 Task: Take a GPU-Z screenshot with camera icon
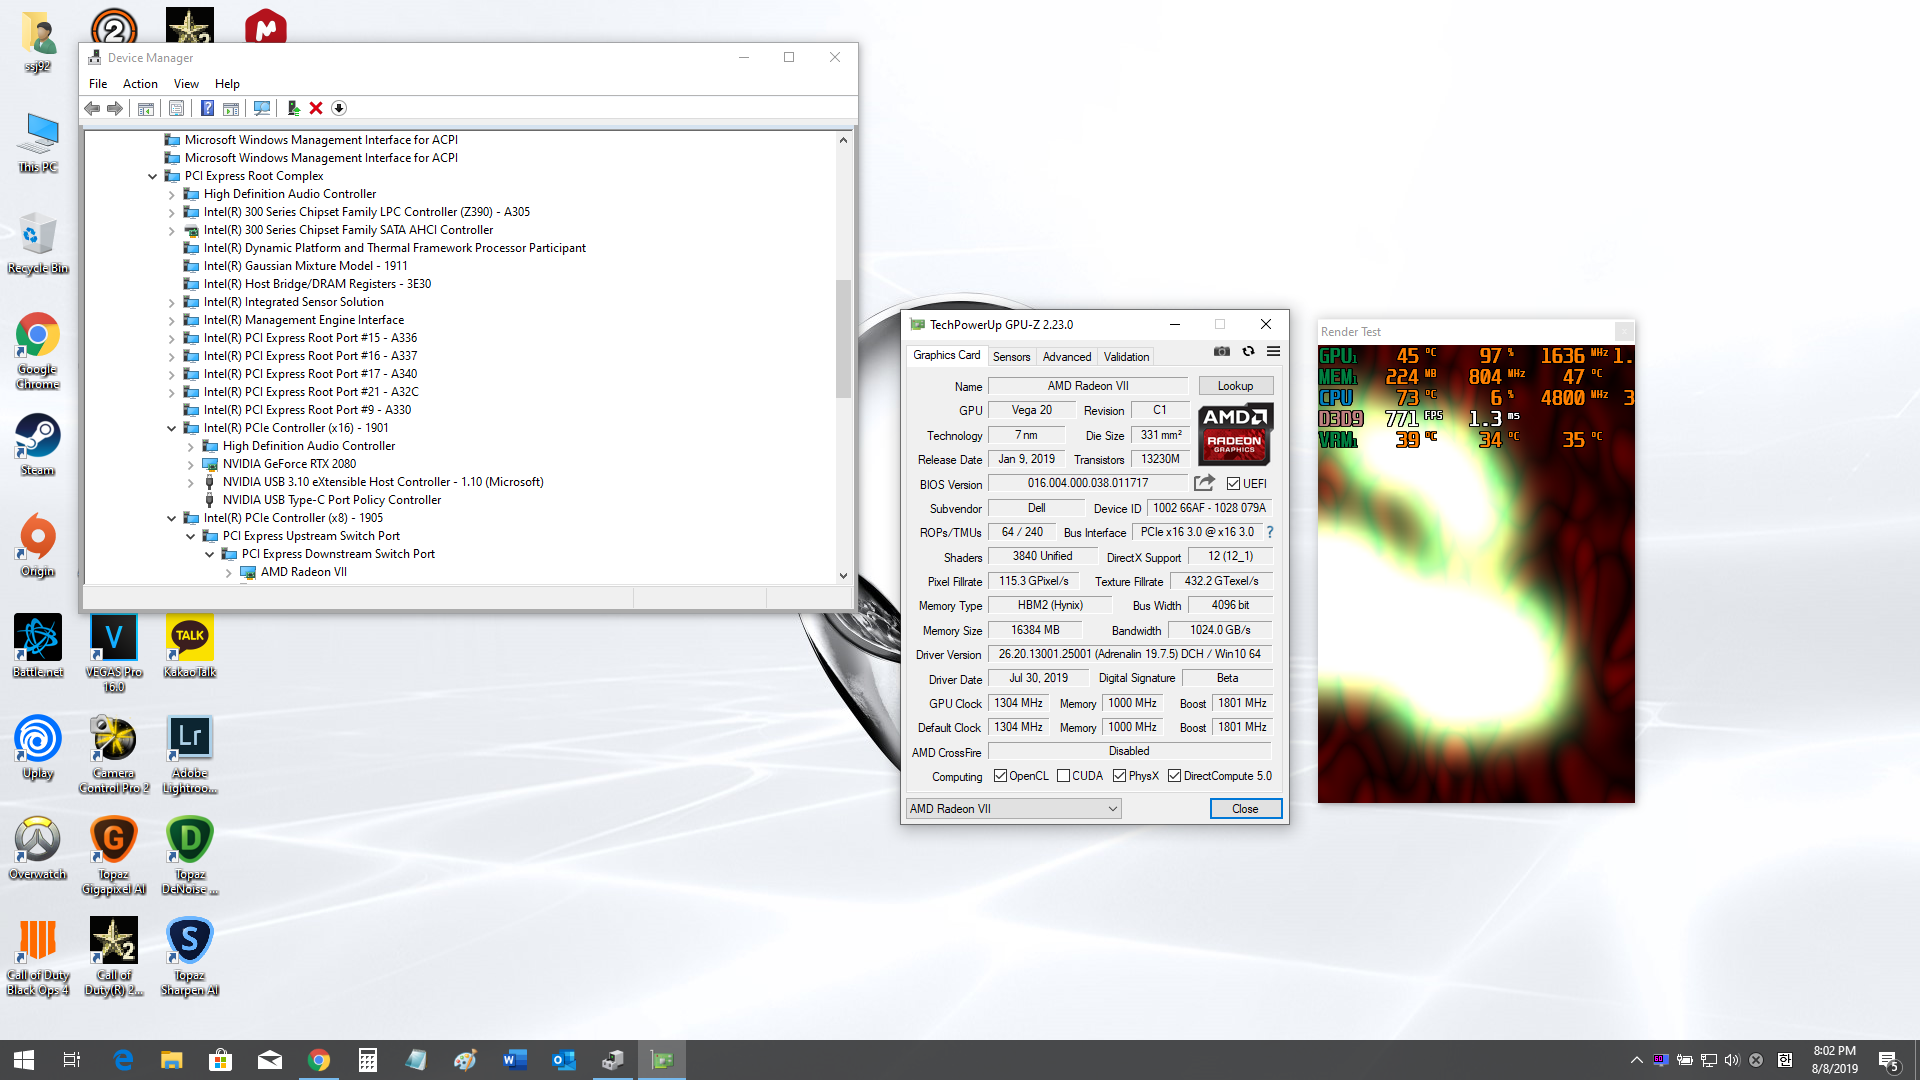coord(1222,351)
